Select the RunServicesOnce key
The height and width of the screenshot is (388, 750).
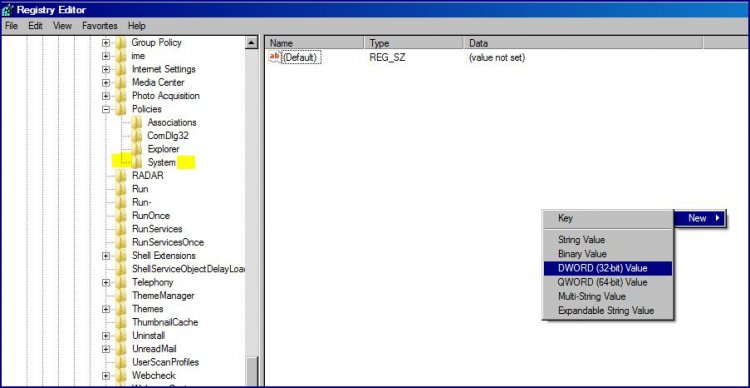click(167, 243)
